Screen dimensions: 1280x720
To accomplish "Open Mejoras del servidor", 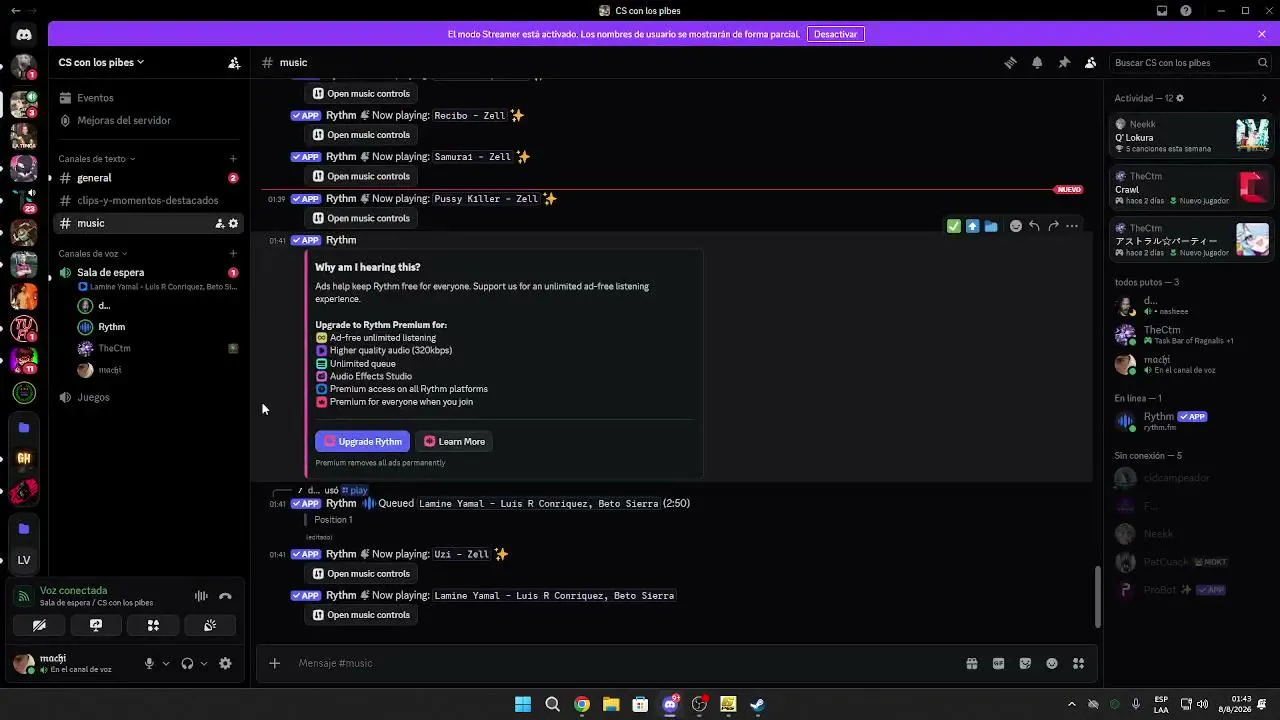I will click(x=148, y=120).
